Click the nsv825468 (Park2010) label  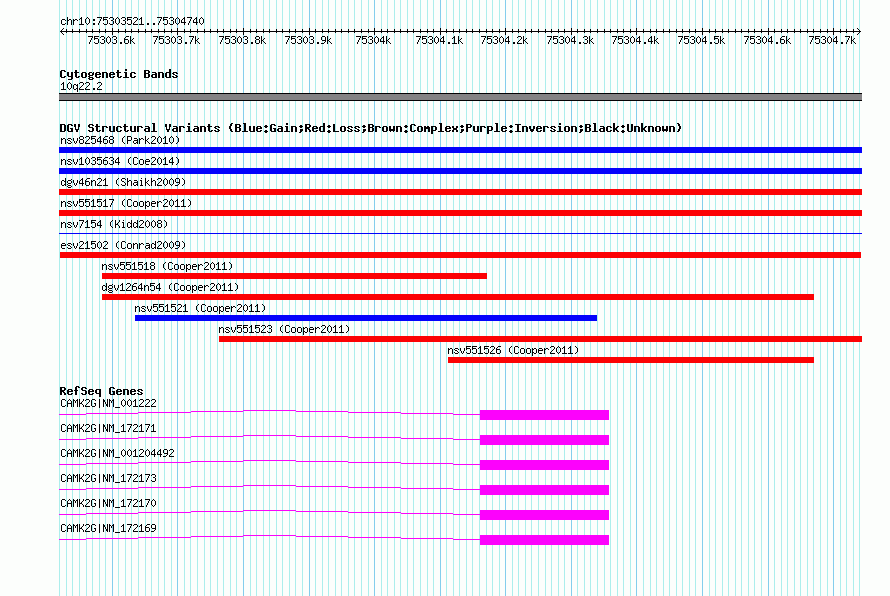(120, 140)
